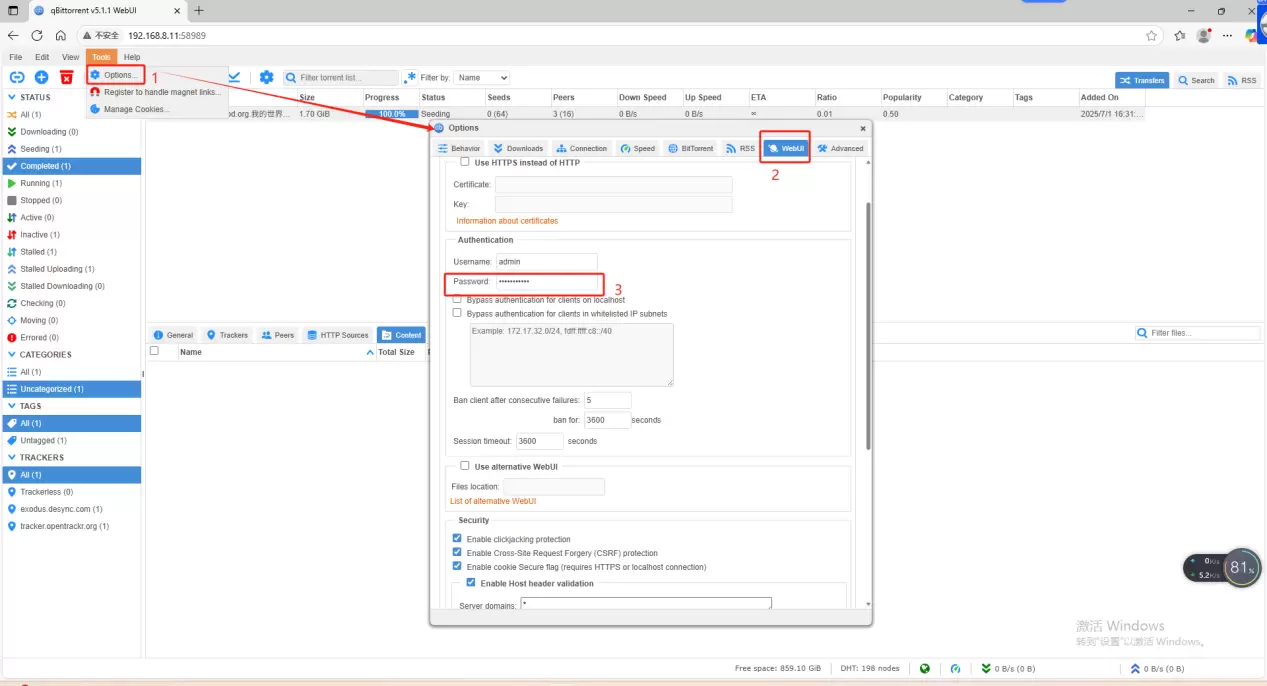Viewport: 1267px width, 686px height.
Task: Collapse the CATEGORIES sidebar section
Action: tap(12, 354)
